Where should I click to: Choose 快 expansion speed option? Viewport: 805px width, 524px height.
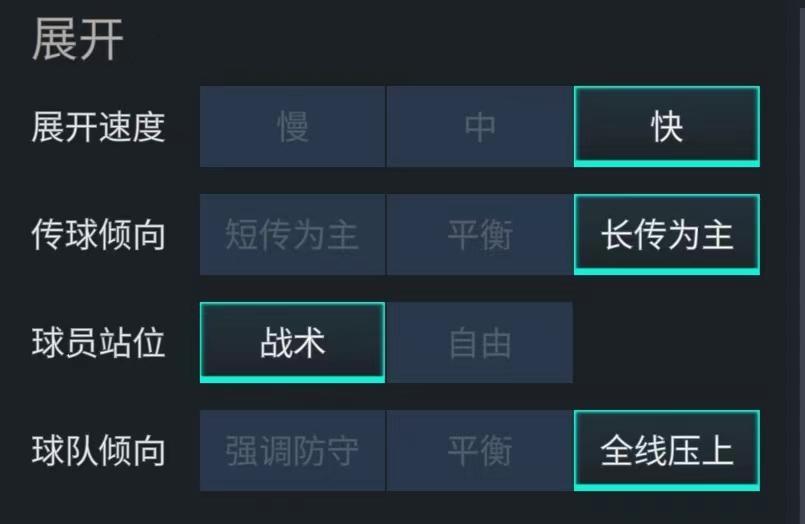(666, 127)
